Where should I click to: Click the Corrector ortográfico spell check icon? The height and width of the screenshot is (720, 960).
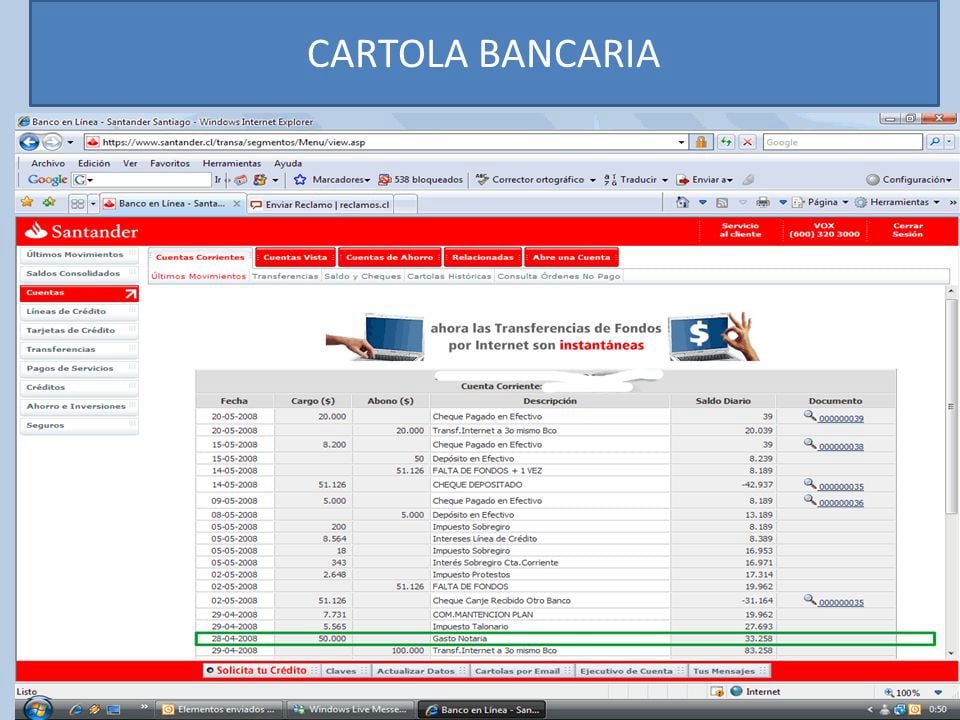[482, 179]
